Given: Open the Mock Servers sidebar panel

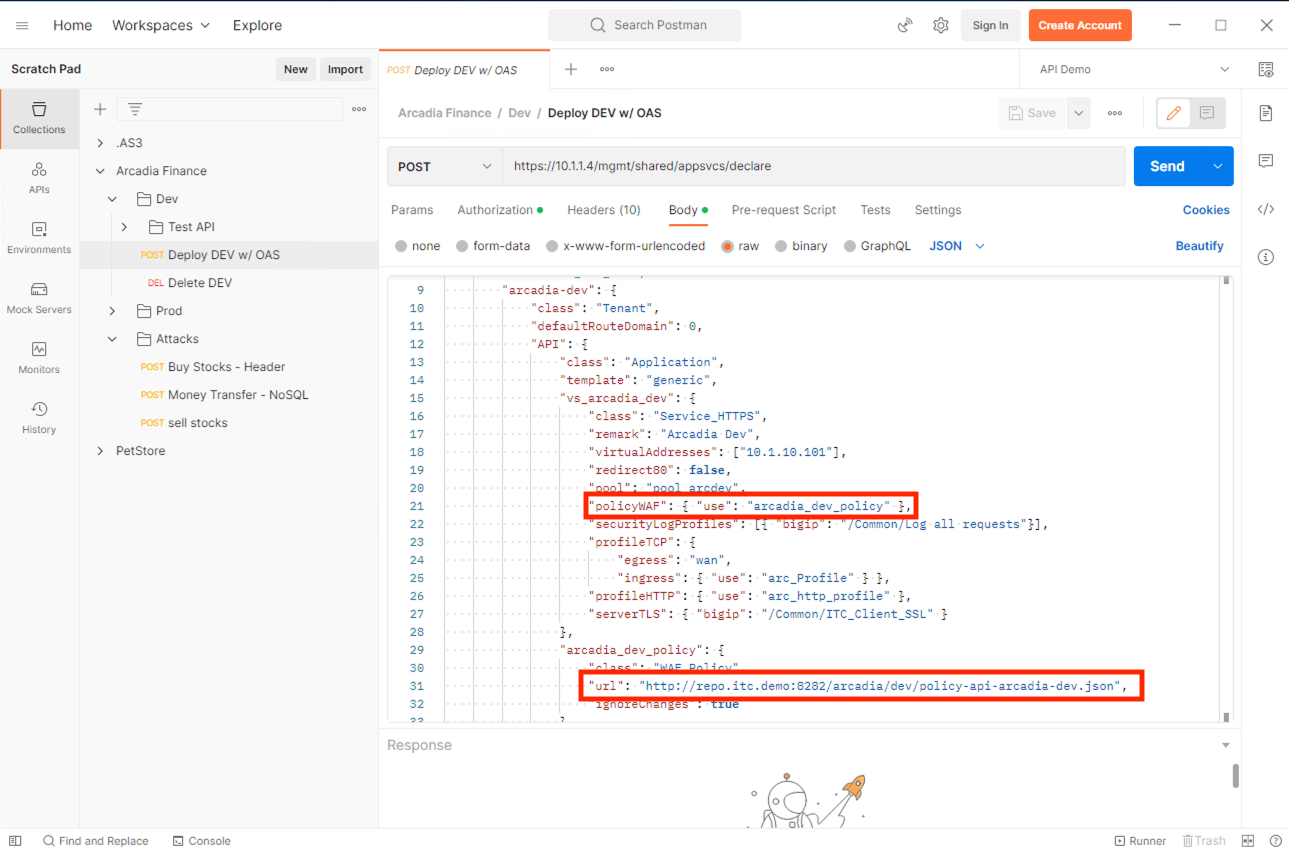Looking at the screenshot, I should coord(39,298).
